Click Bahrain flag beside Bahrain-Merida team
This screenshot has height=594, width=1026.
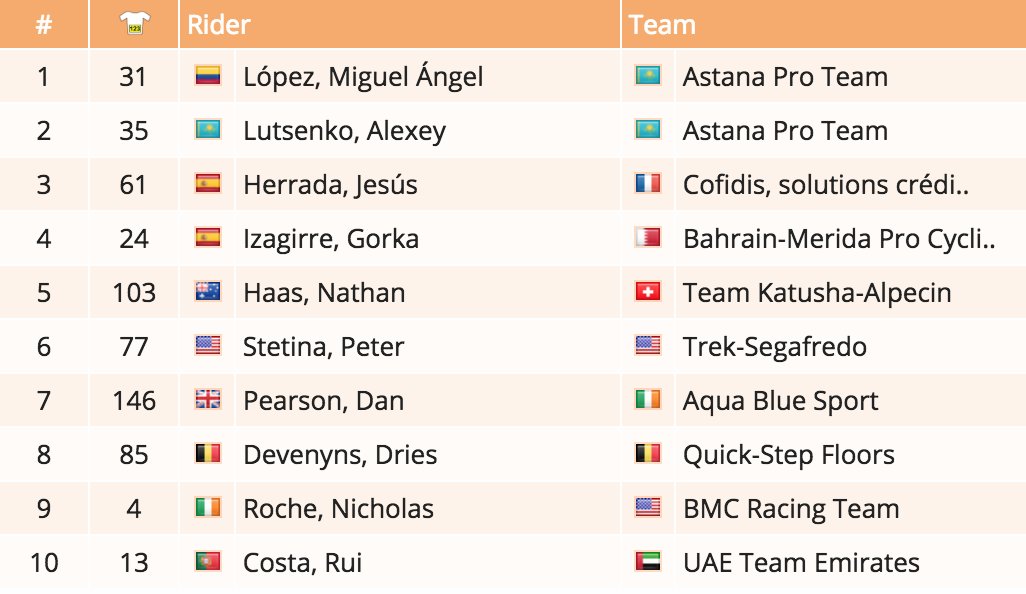648,237
